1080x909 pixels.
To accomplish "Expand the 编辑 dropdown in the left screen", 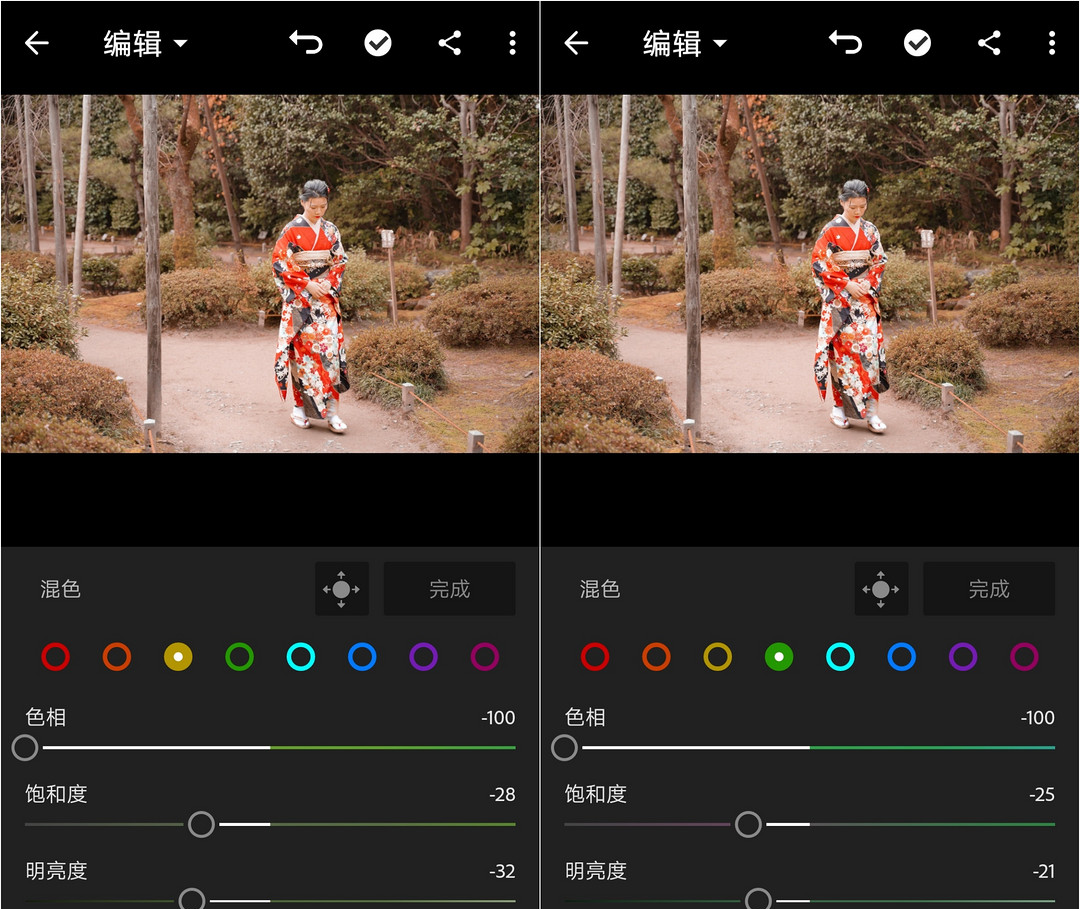I will point(146,43).
